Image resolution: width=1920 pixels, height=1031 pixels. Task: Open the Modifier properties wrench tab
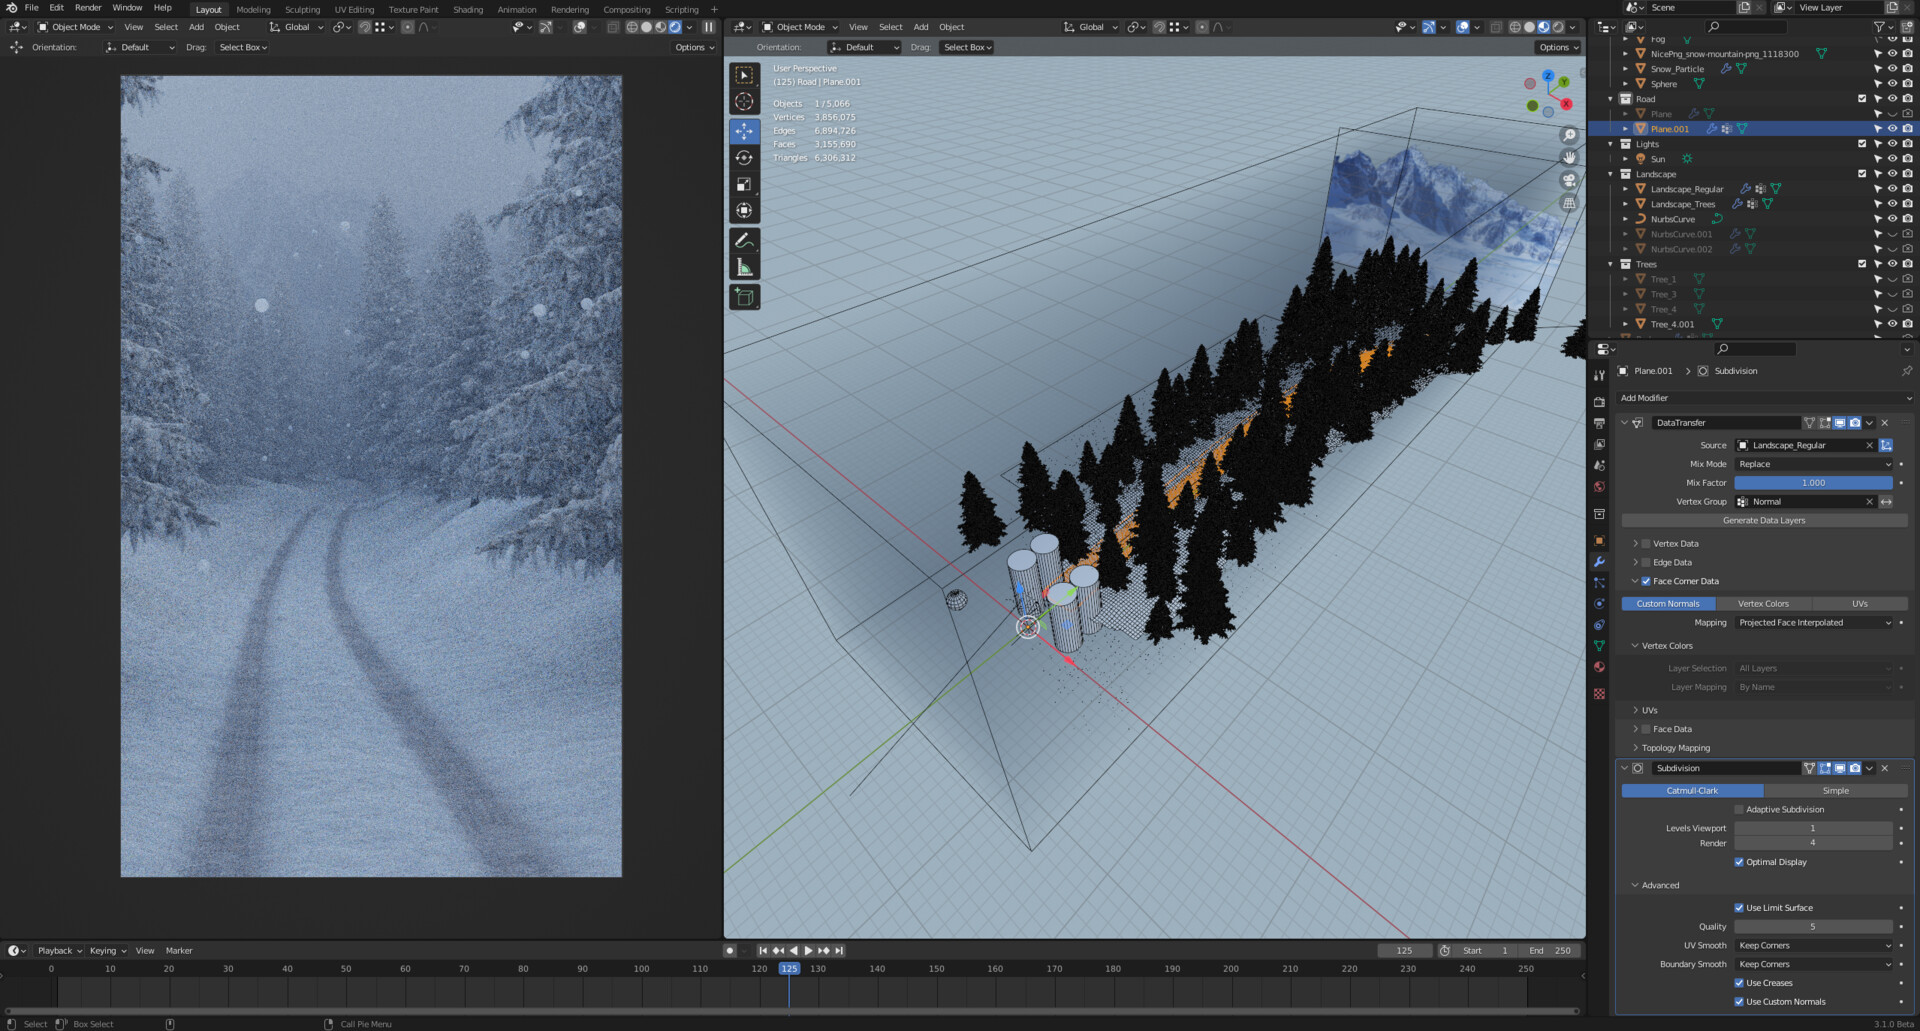[1599, 562]
